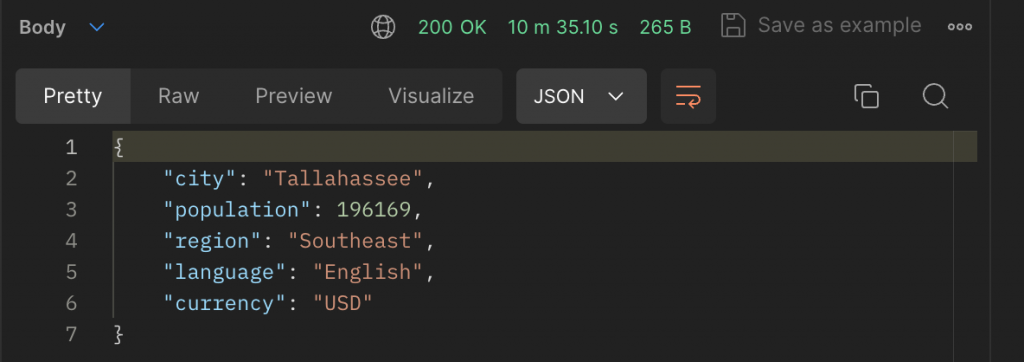Click the "USD" value

coord(344,304)
